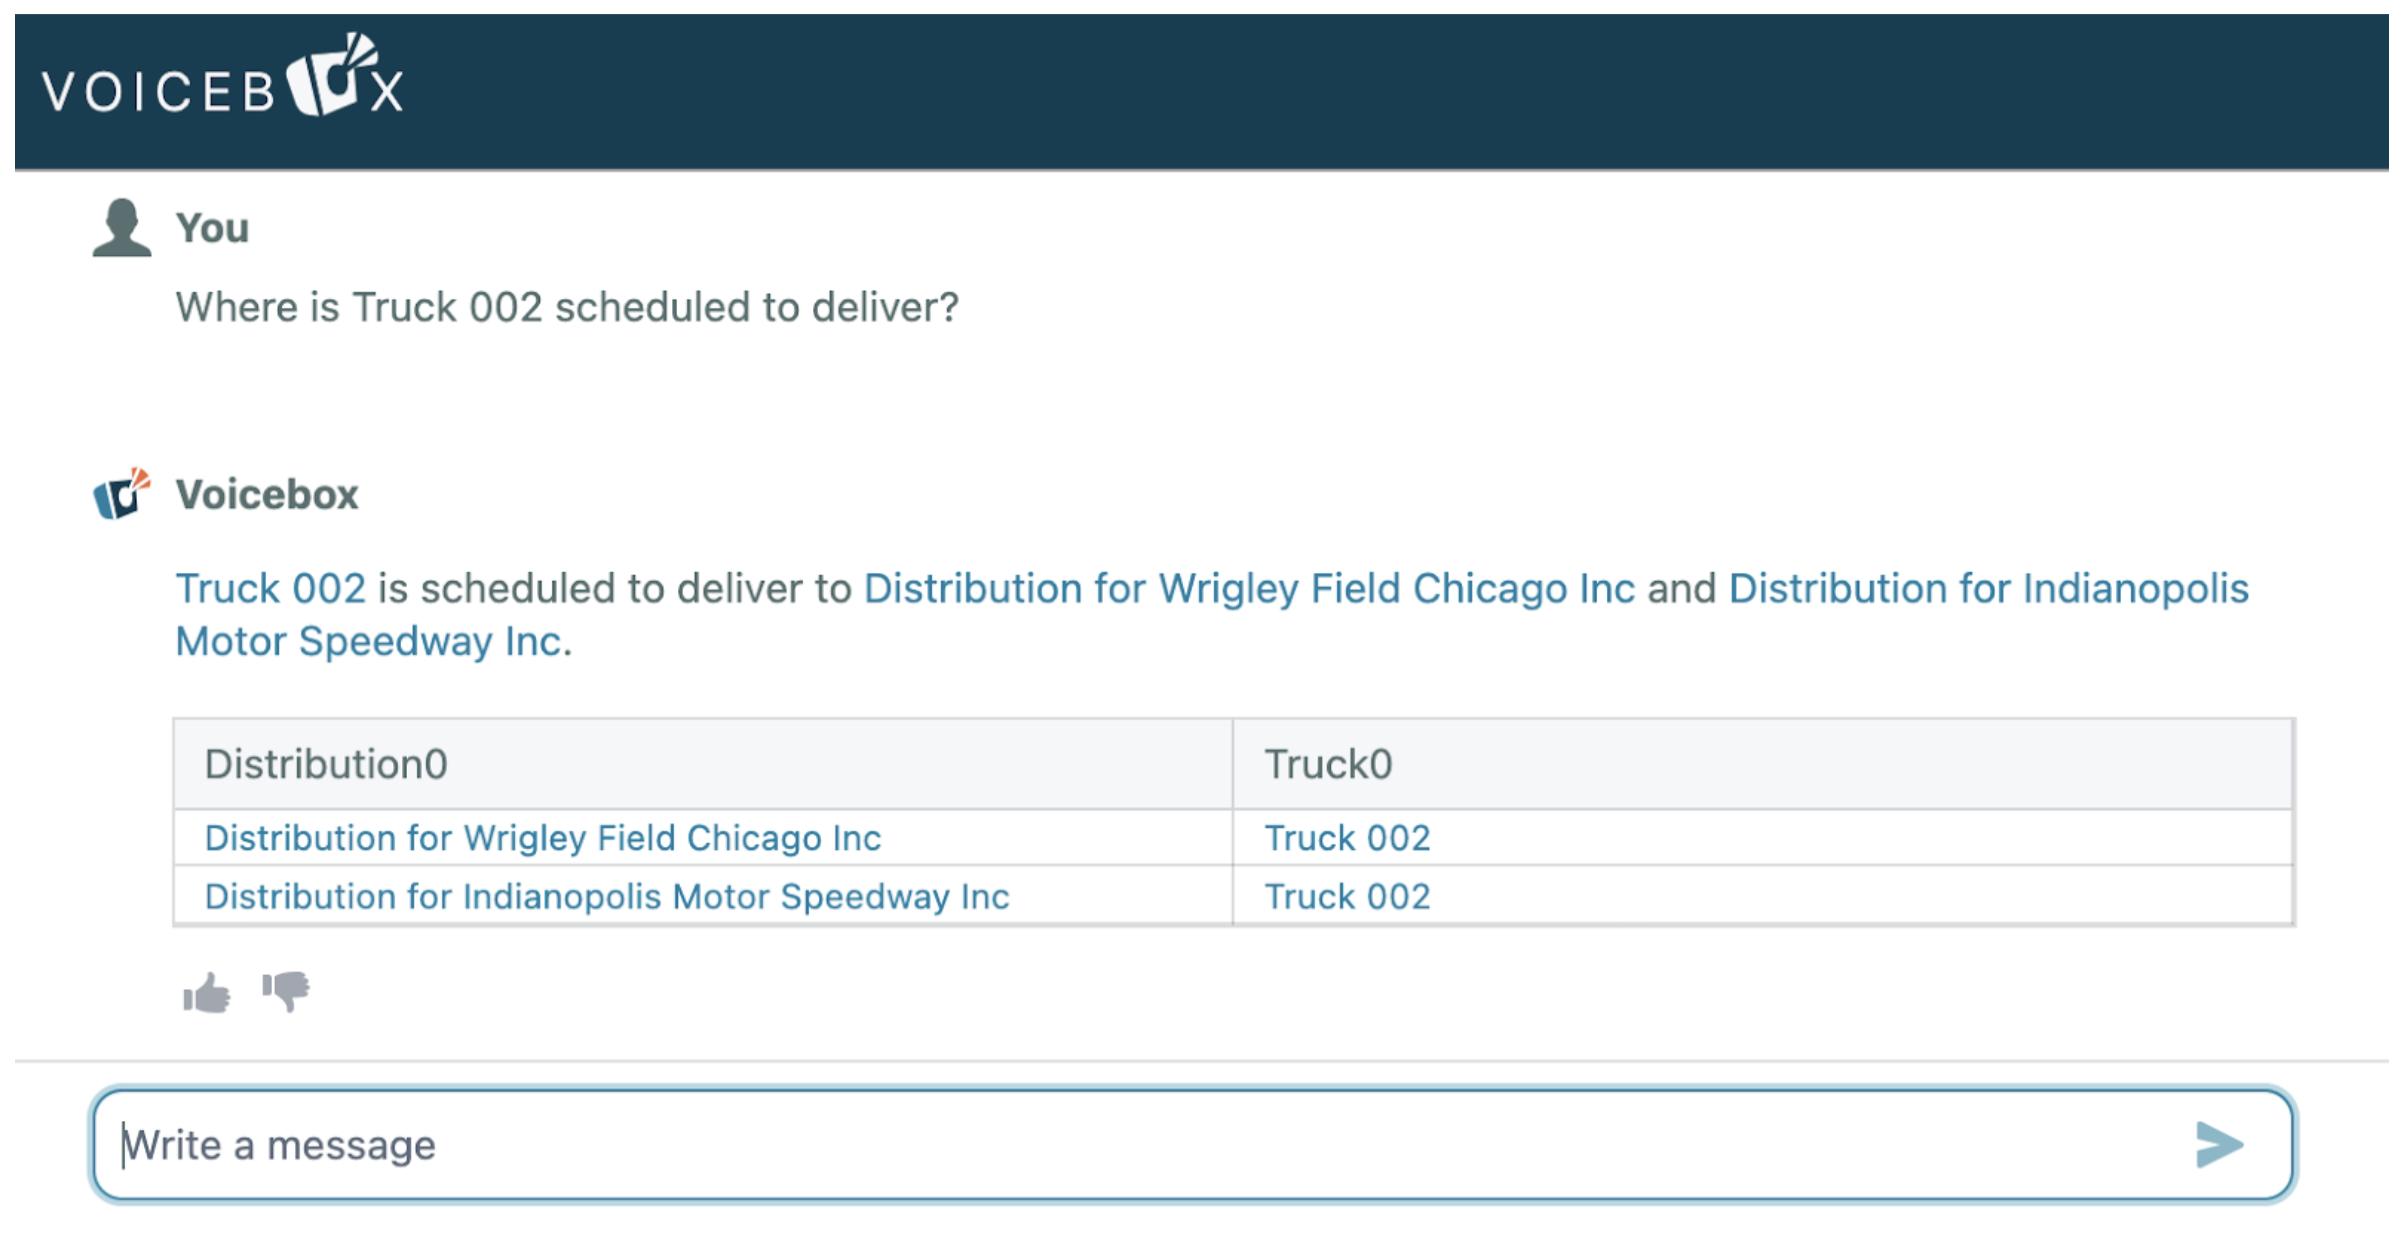Click the thumbs up feedback icon
Image resolution: width=2396 pixels, height=1236 pixels.
[207, 993]
